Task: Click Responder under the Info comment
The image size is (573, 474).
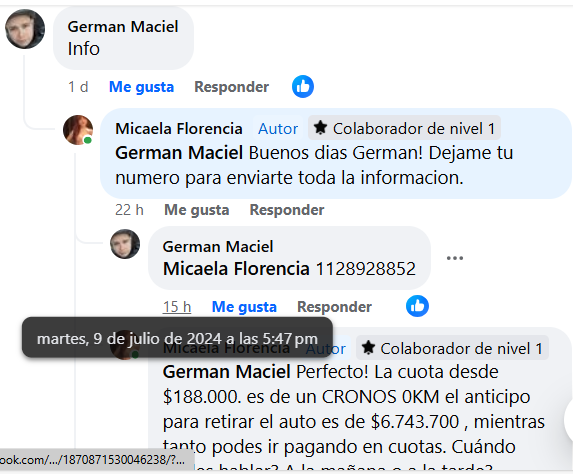Action: click(231, 87)
